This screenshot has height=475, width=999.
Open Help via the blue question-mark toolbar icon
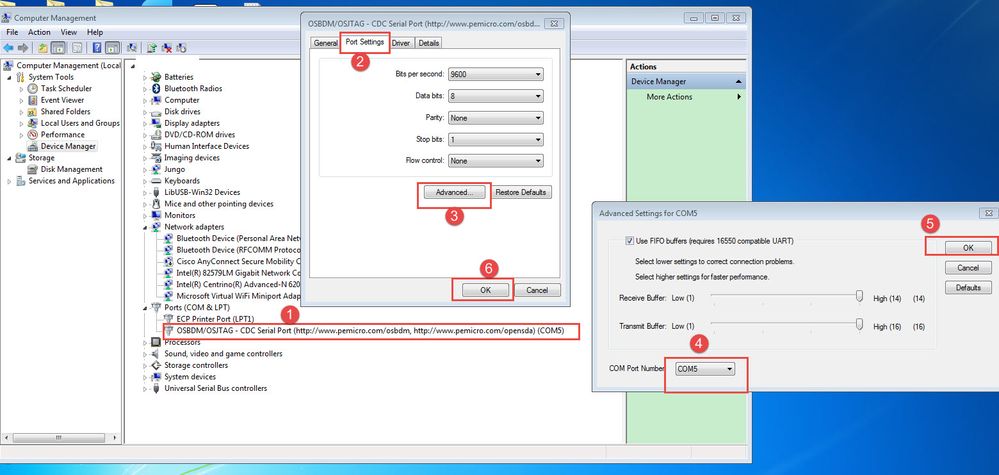click(97, 48)
